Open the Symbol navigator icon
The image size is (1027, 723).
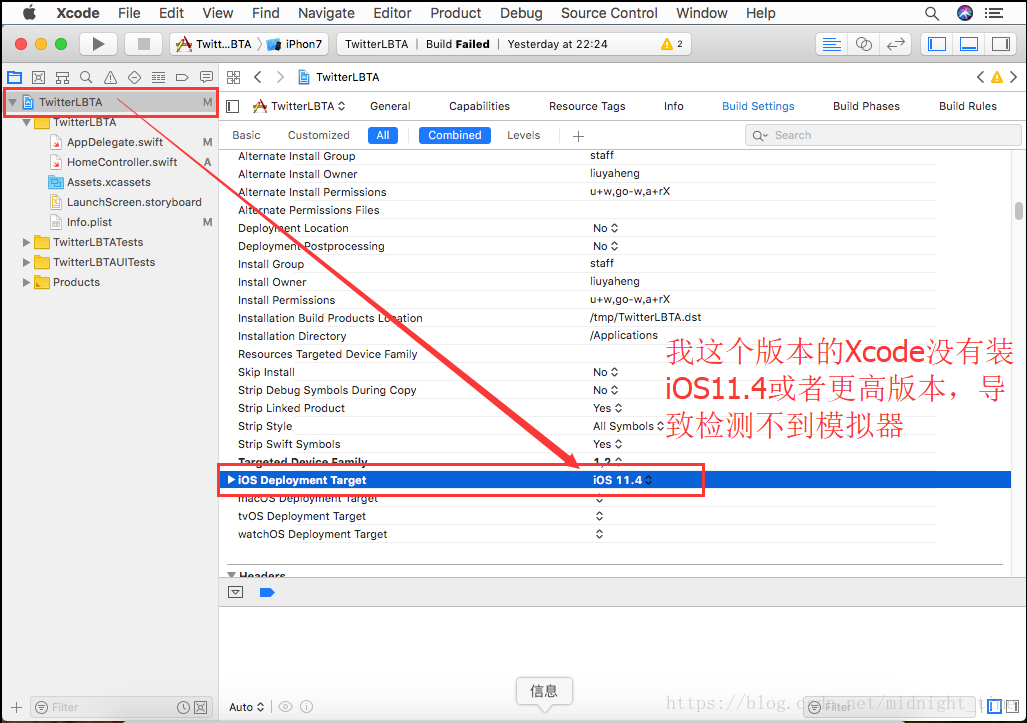click(62, 77)
